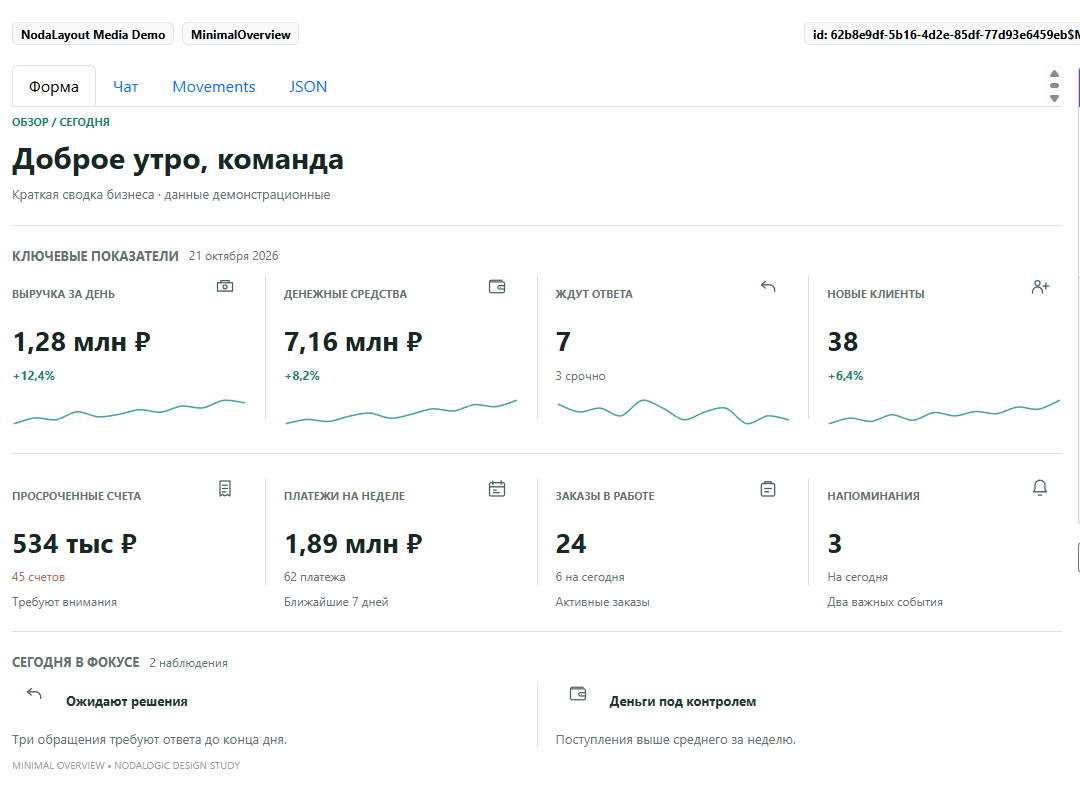Click the 62 платежа label
The image size is (1080, 804).
[x=315, y=577]
